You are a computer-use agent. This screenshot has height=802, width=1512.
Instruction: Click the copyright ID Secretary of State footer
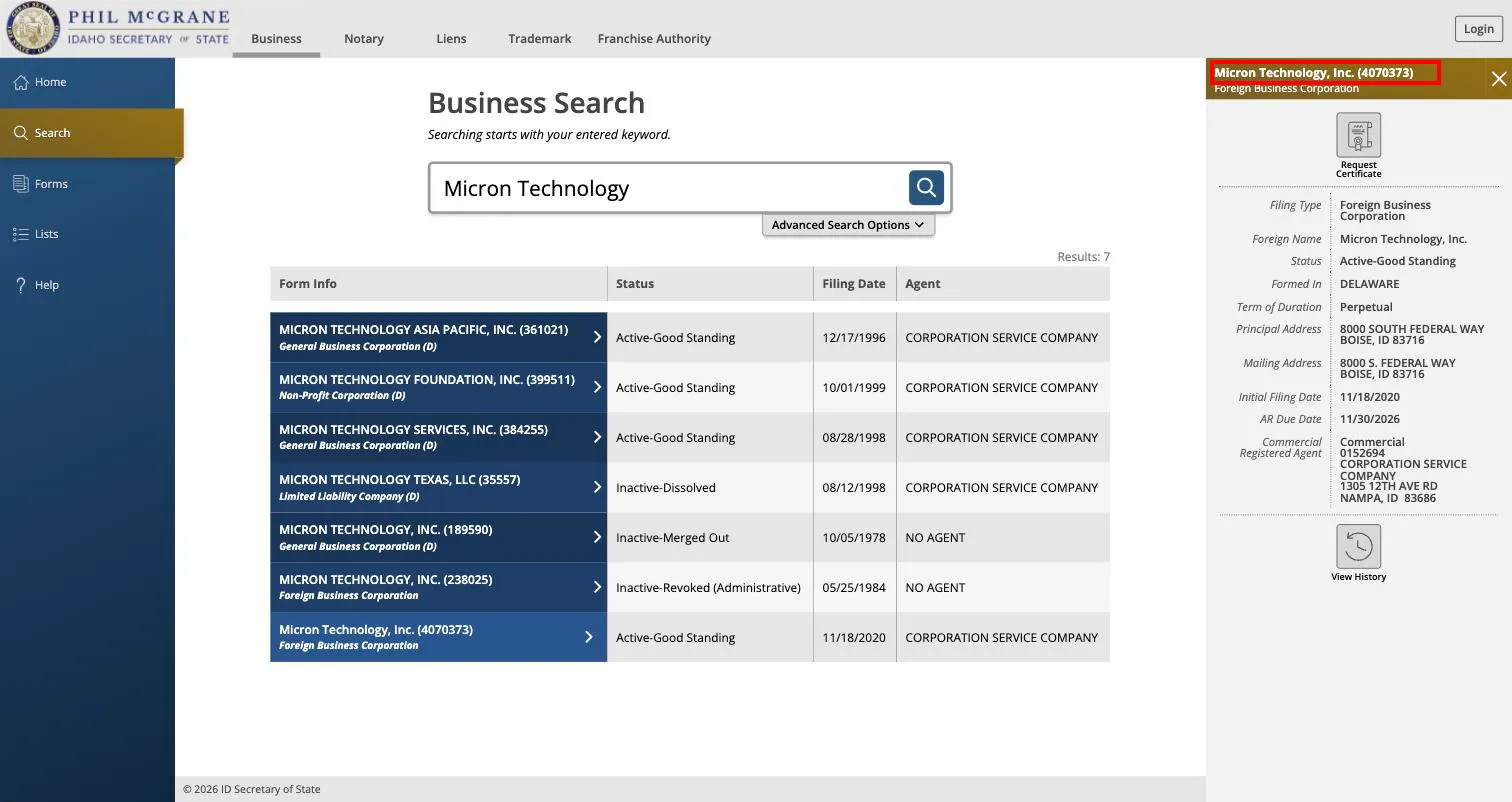point(251,789)
